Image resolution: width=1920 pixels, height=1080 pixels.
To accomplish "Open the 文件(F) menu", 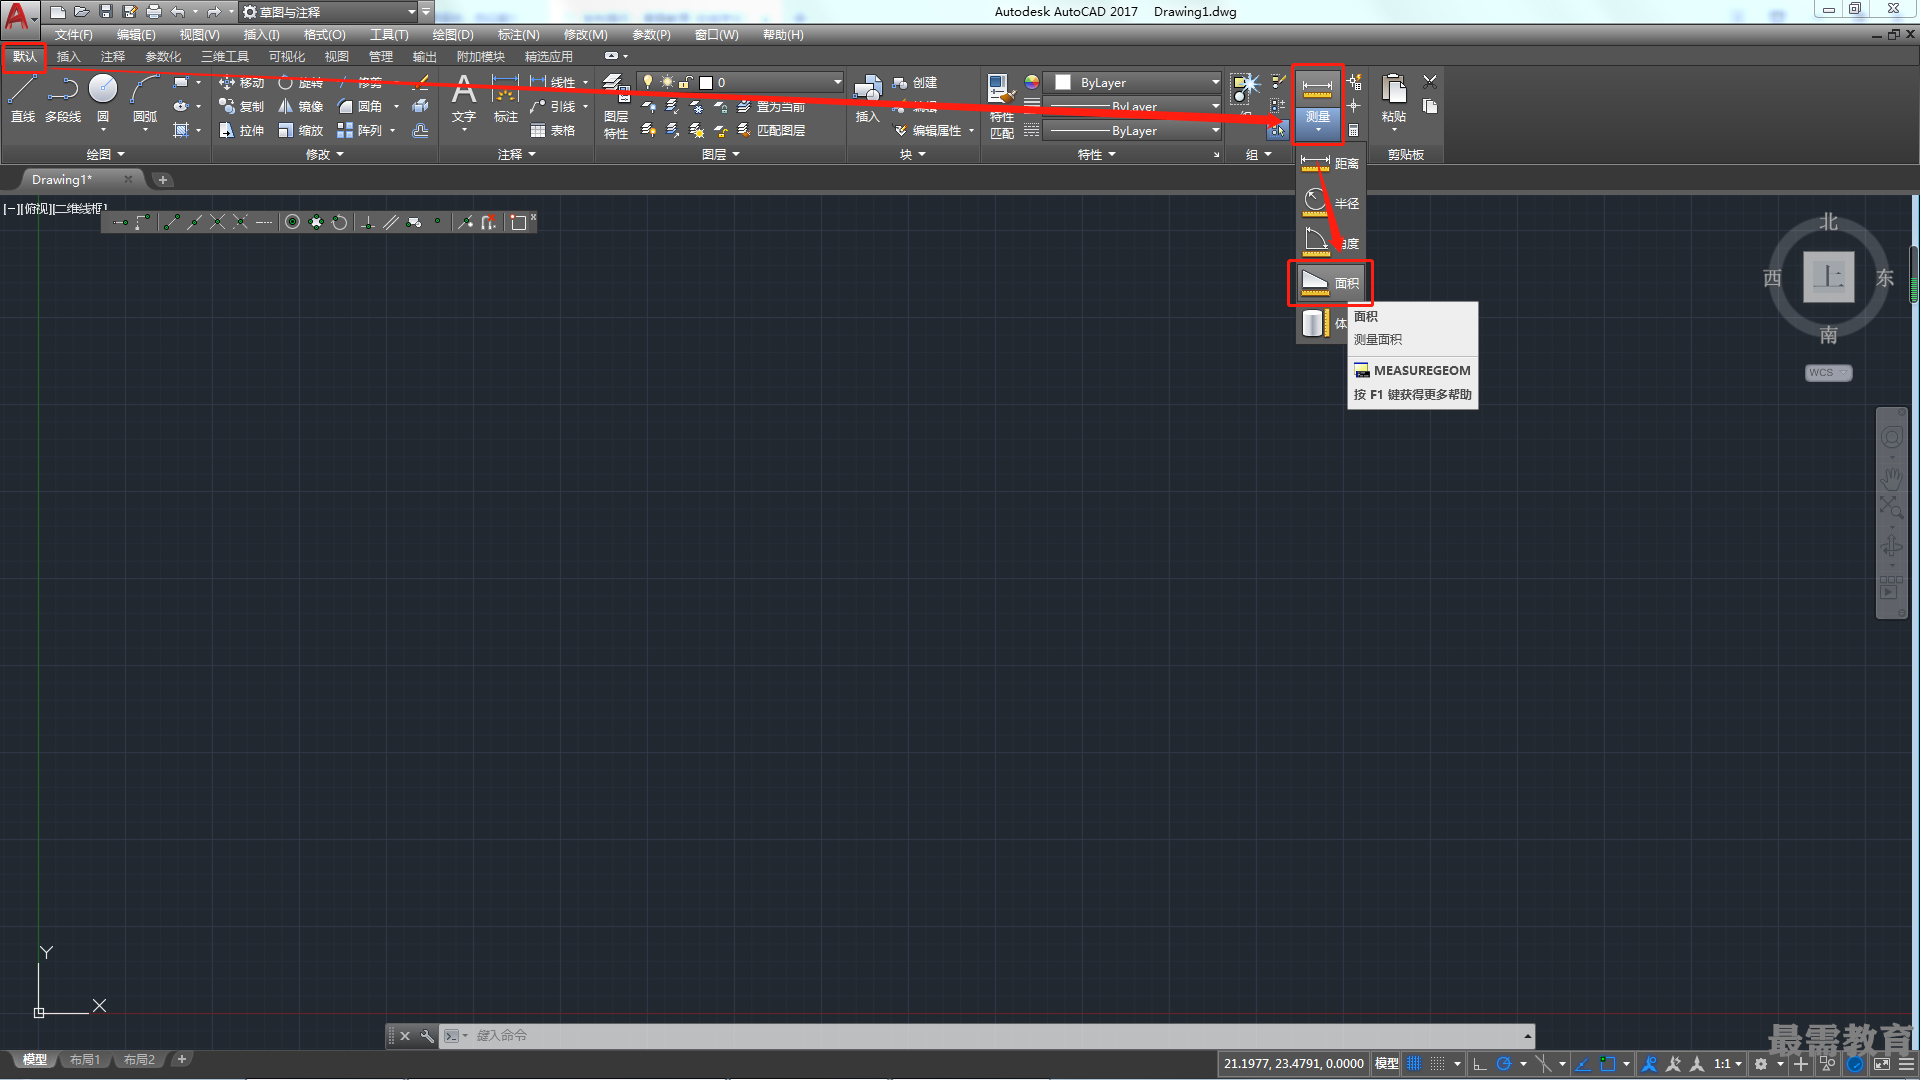I will pyautogui.click(x=73, y=35).
